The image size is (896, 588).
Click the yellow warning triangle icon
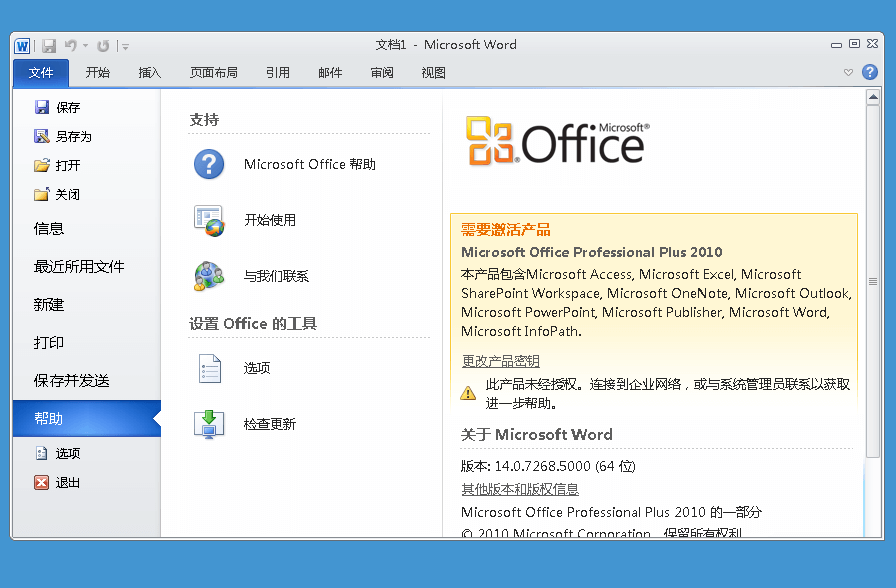468,393
